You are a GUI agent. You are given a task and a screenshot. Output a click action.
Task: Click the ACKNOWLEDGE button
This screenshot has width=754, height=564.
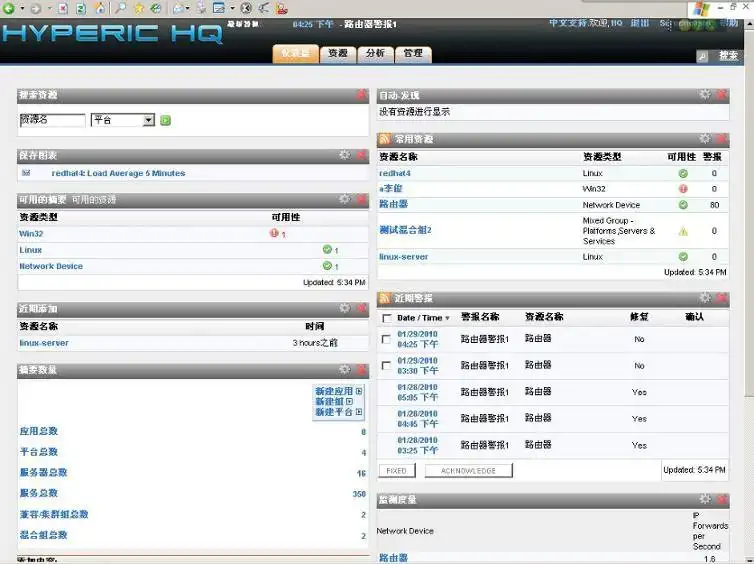468,471
